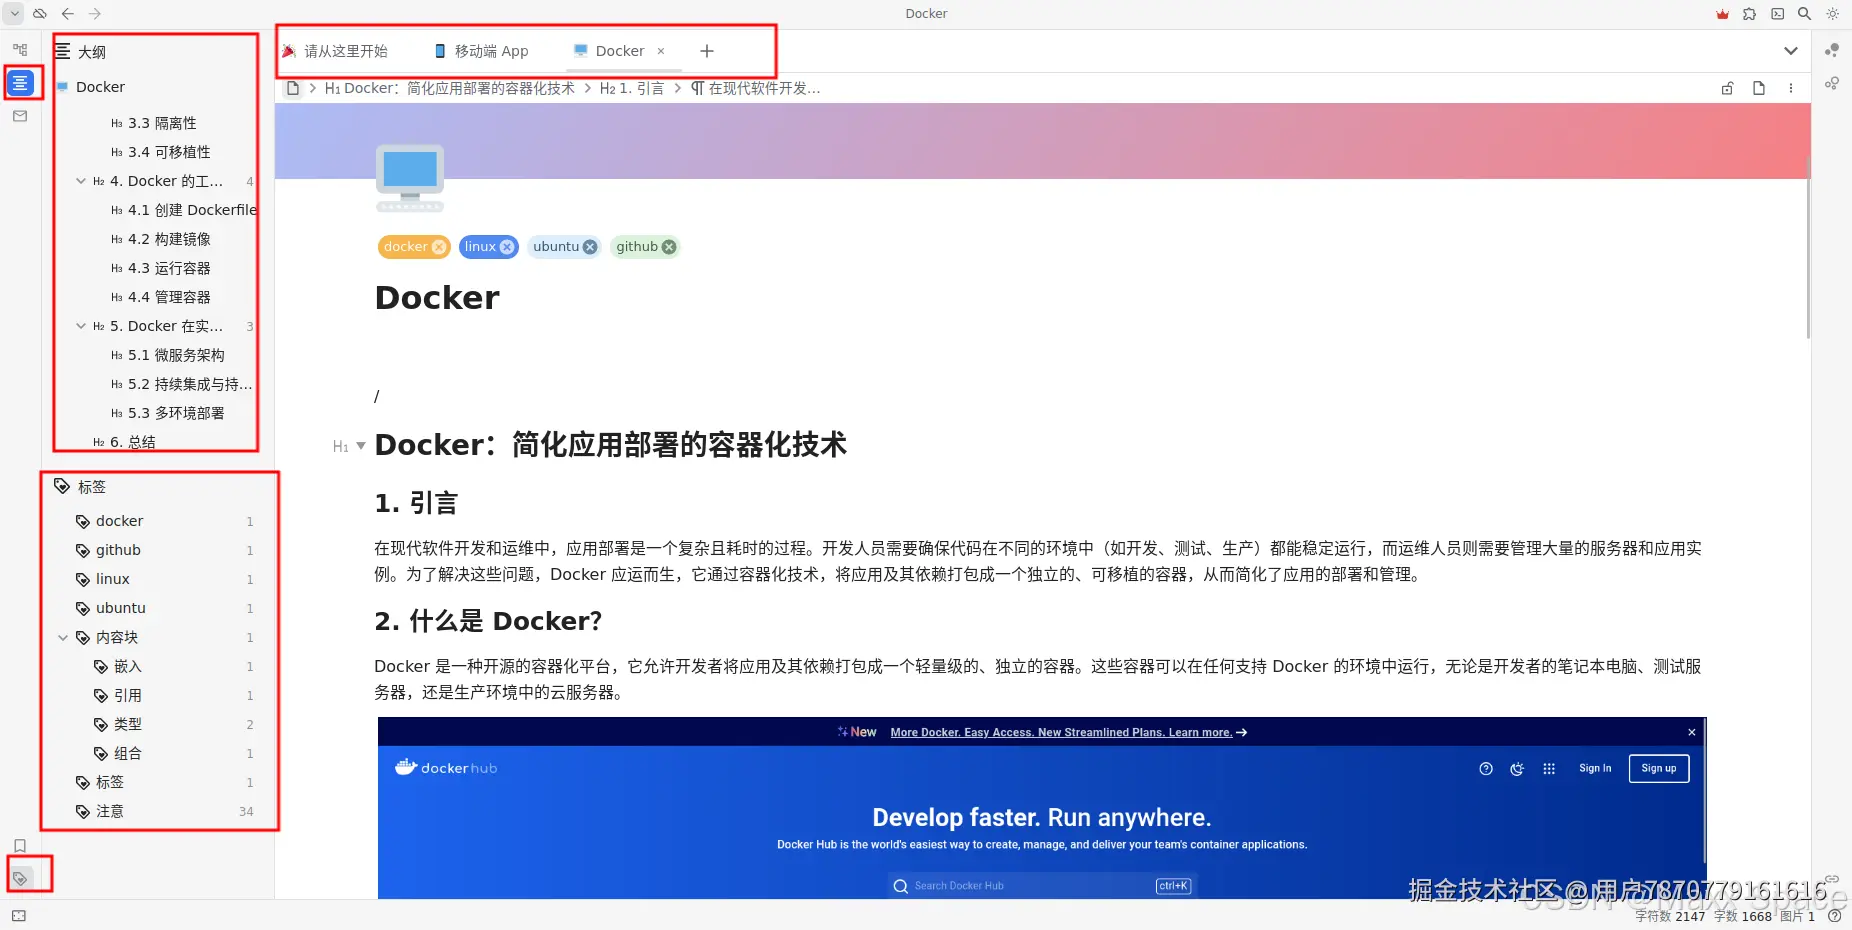Open the inbox envelope icon
Screen dimensions: 1852x930
tap(20, 116)
